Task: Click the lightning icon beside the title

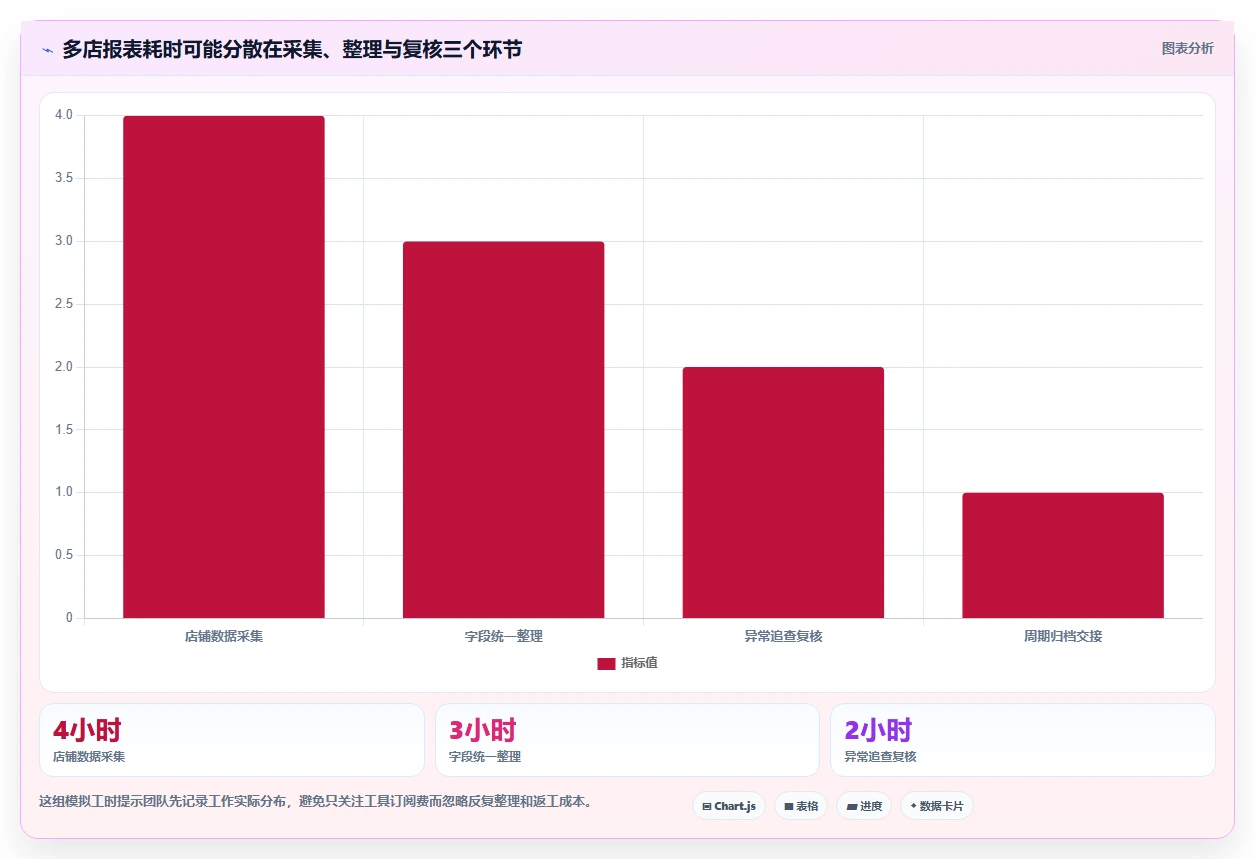Action: [47, 50]
